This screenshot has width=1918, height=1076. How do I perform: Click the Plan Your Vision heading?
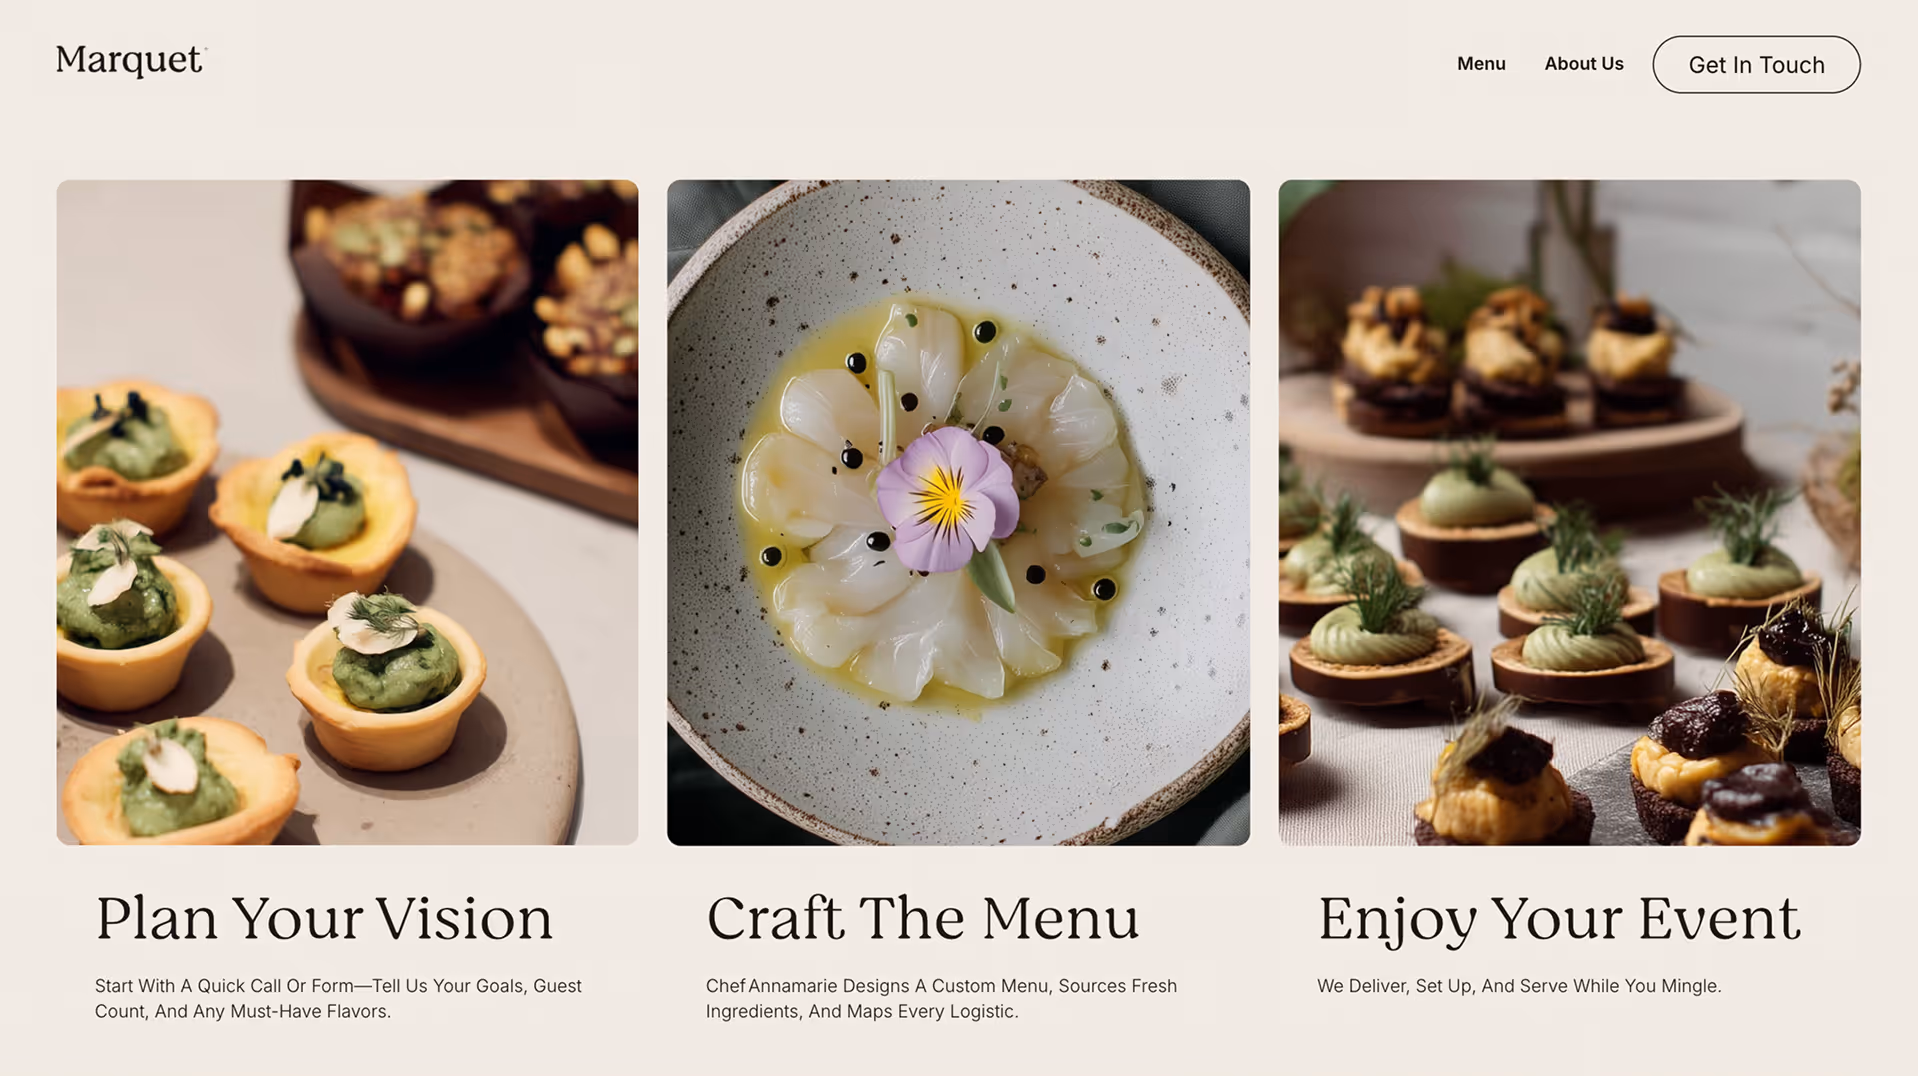pos(323,918)
